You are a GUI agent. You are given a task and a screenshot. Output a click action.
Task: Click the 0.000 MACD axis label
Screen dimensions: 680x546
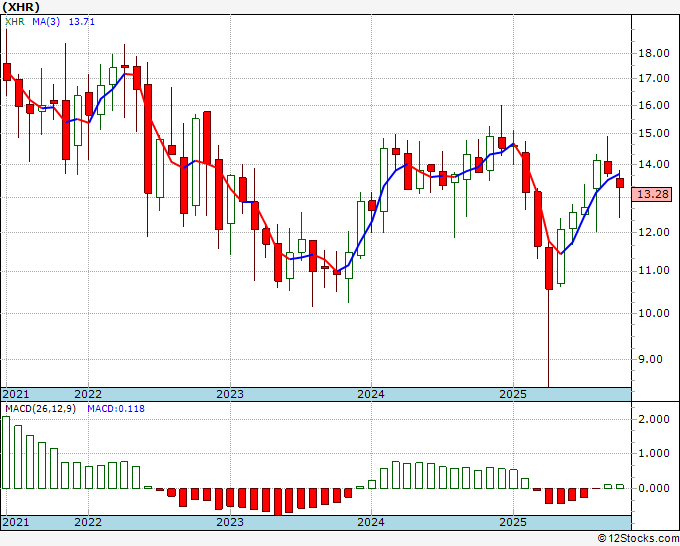tap(654, 488)
